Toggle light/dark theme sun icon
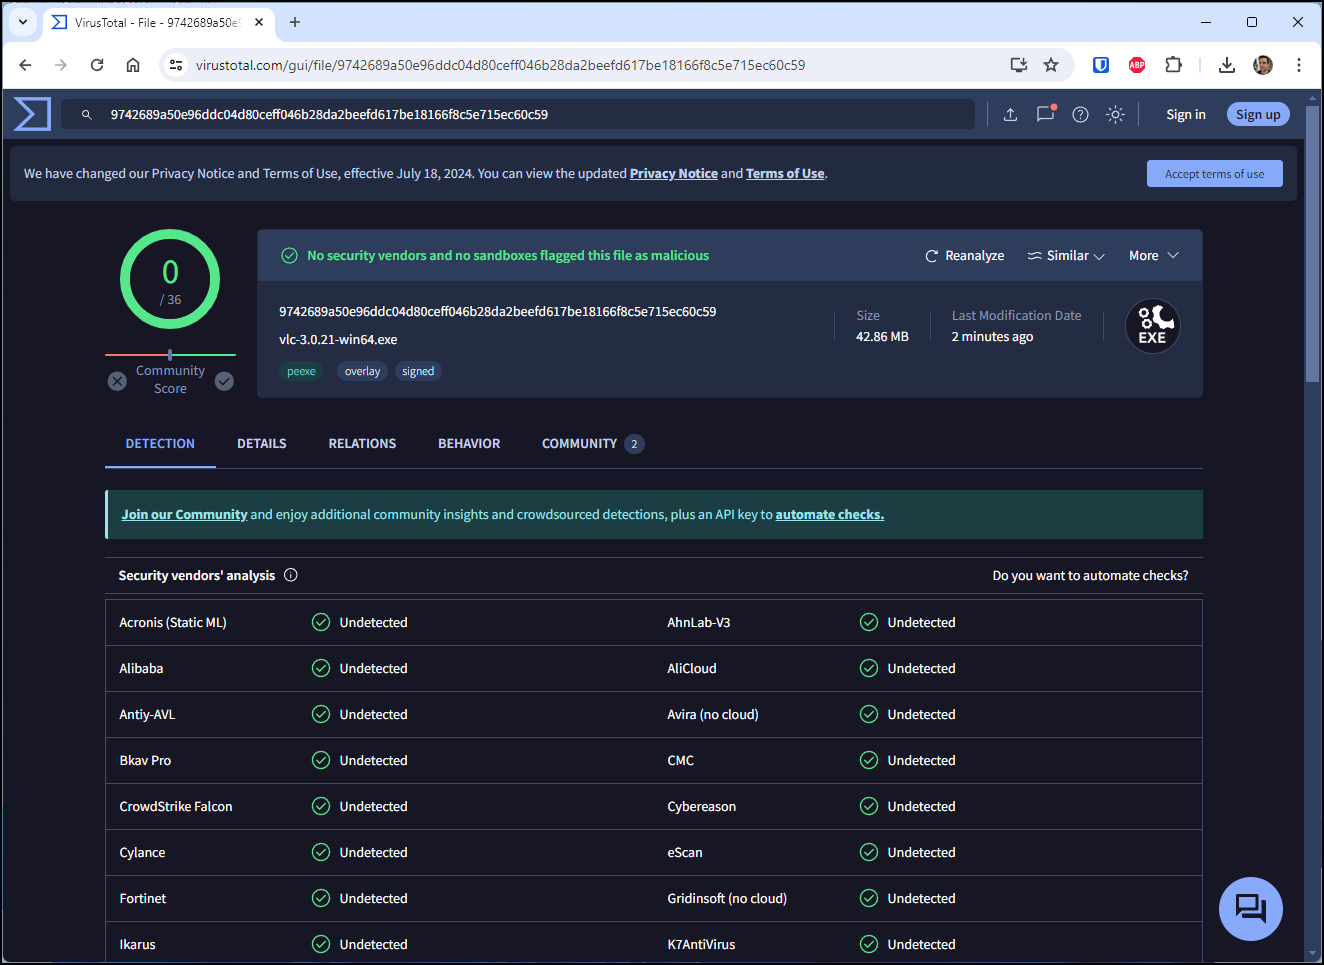The height and width of the screenshot is (965, 1324). (x=1115, y=115)
